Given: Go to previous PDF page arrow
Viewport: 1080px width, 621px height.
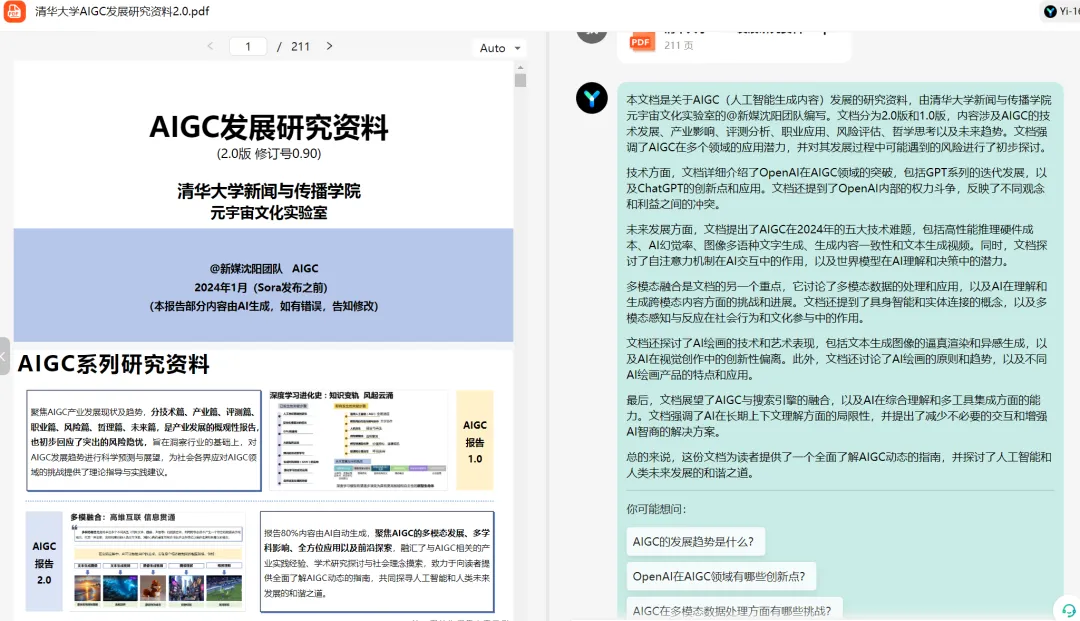Looking at the screenshot, I should click(210, 46).
